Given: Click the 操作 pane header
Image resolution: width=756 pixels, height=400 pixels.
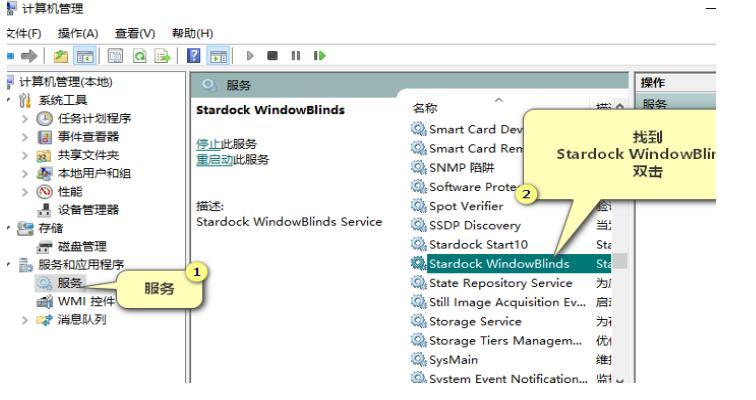Looking at the screenshot, I should click(x=675, y=83).
